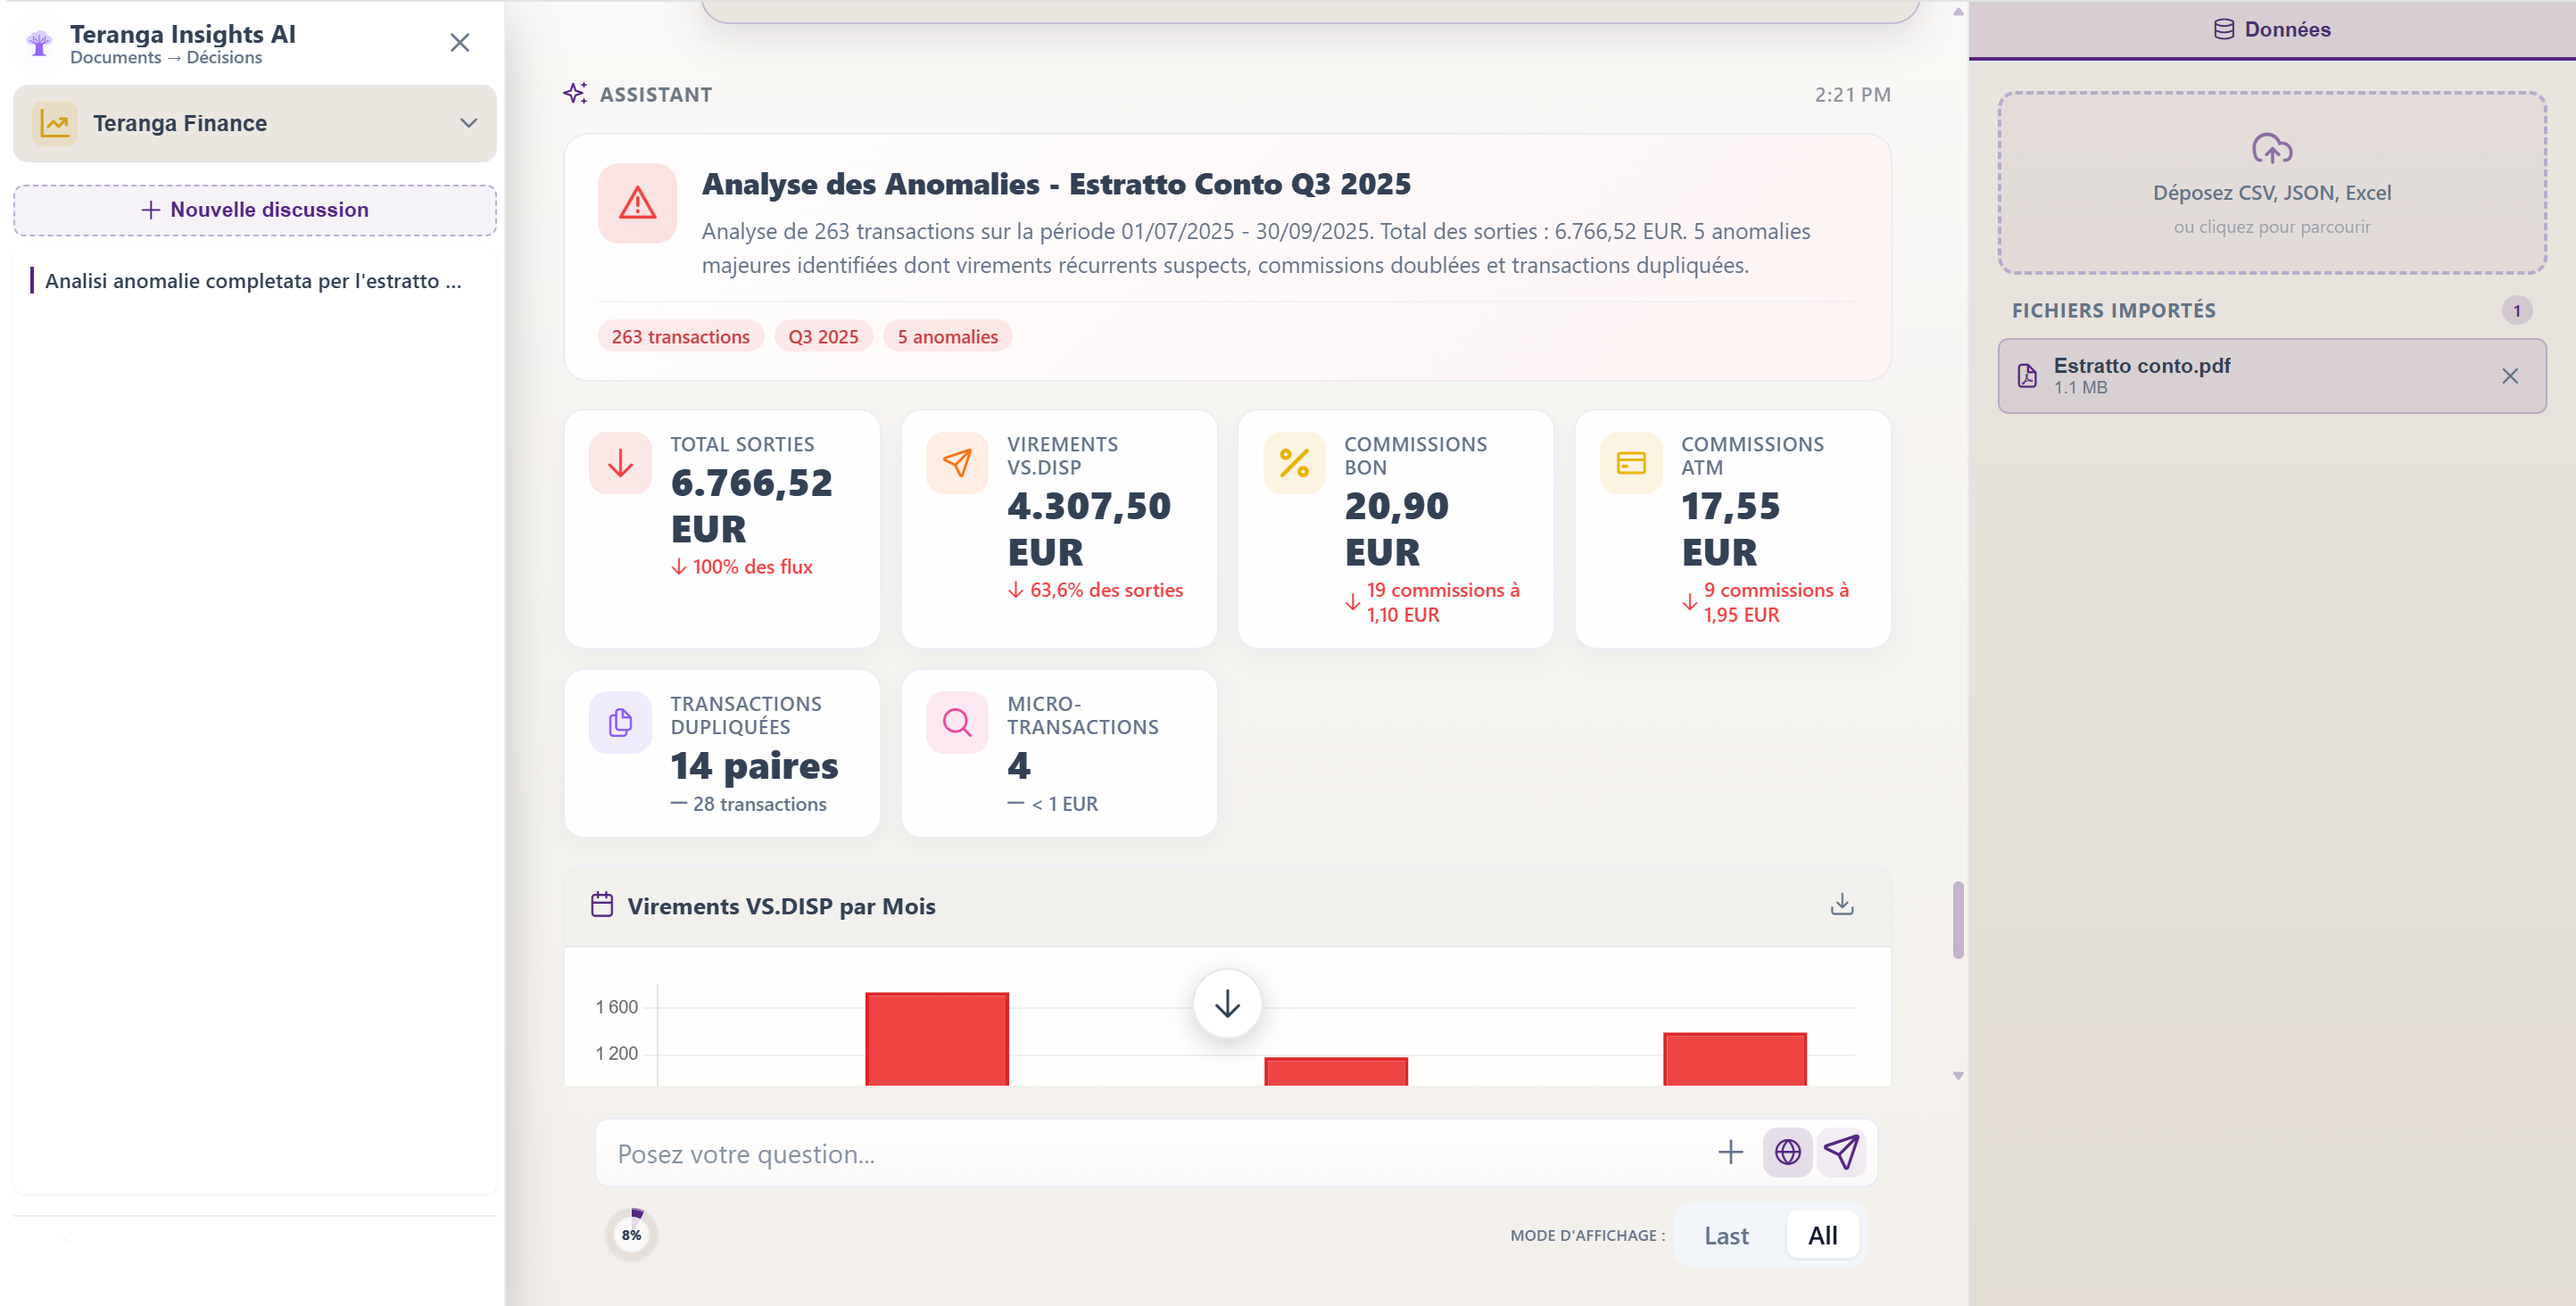Send the message with the paper-plane button
The width and height of the screenshot is (2576, 1306).
point(1842,1153)
